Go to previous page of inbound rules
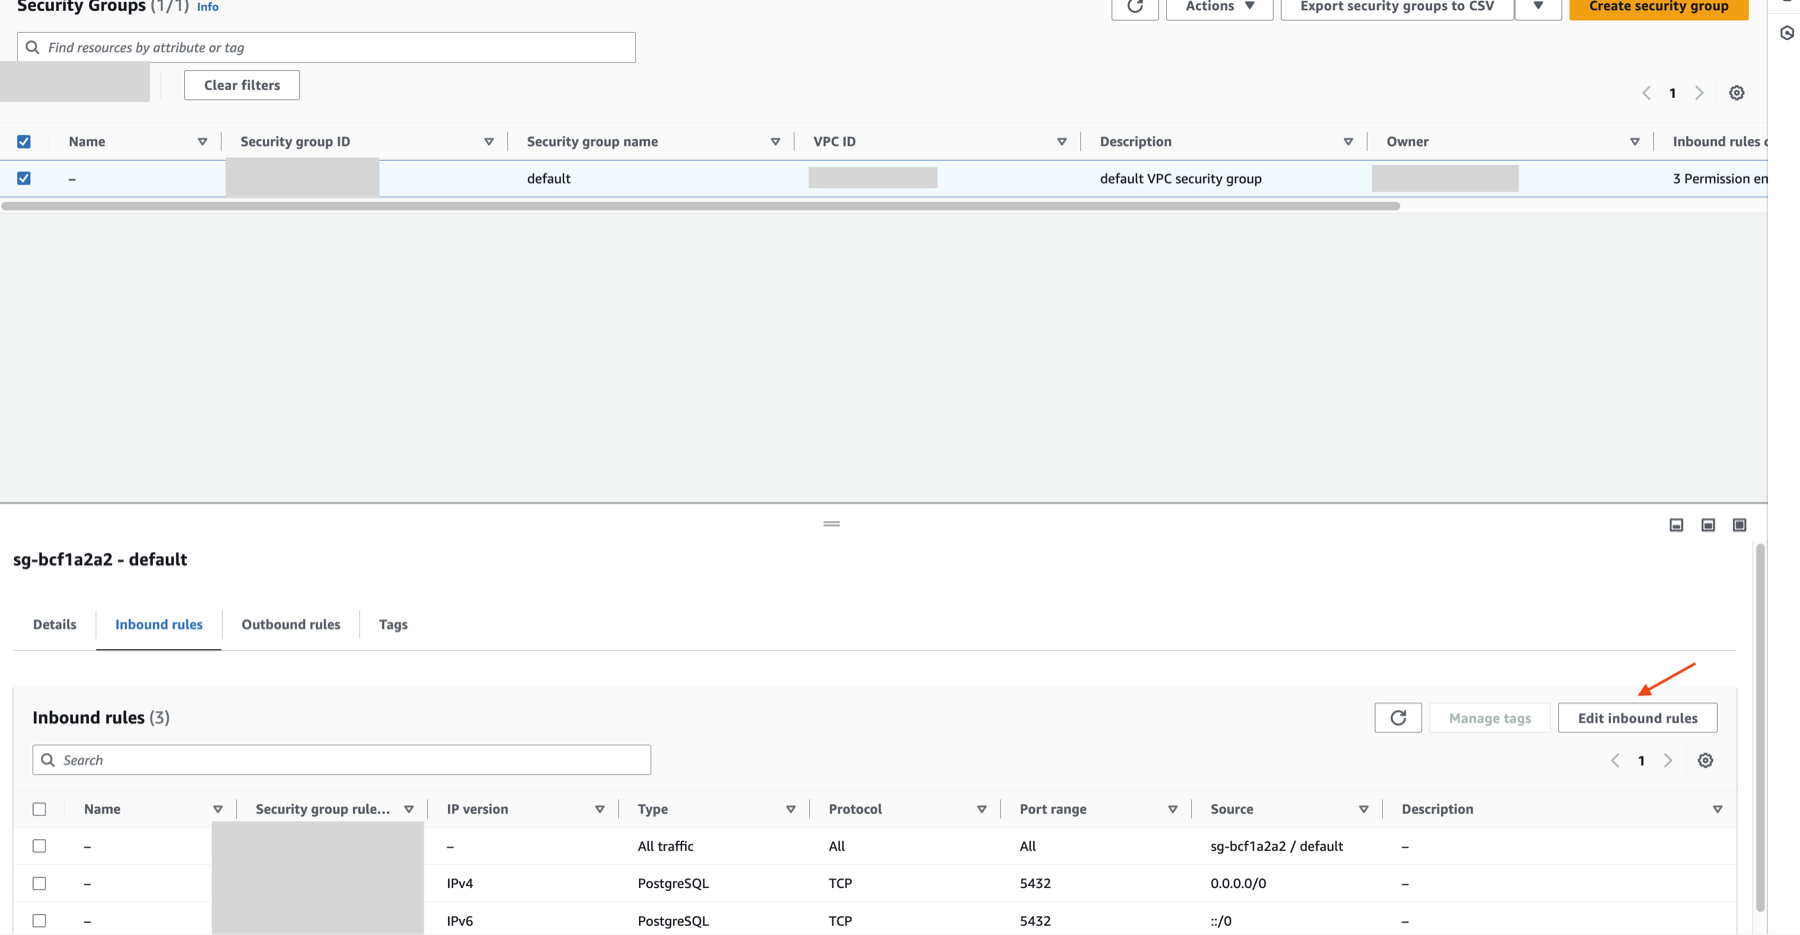The width and height of the screenshot is (1800, 935). tap(1614, 760)
